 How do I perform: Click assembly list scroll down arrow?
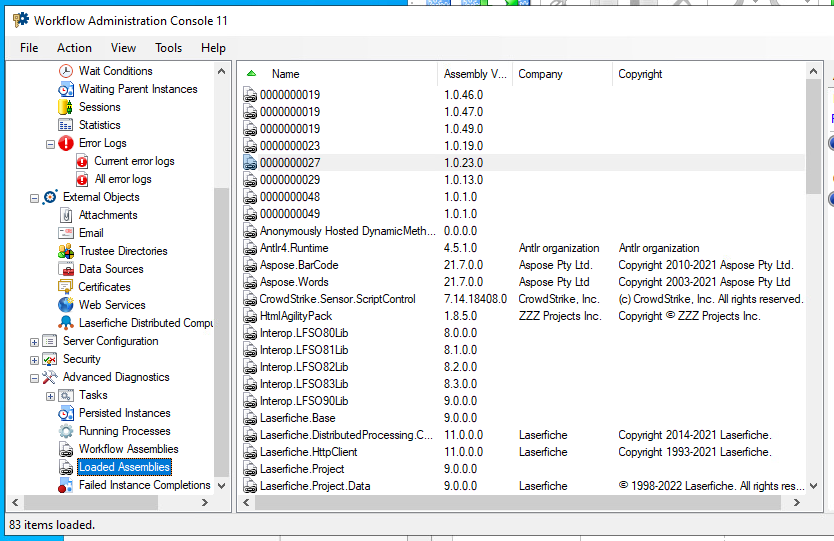(813, 486)
